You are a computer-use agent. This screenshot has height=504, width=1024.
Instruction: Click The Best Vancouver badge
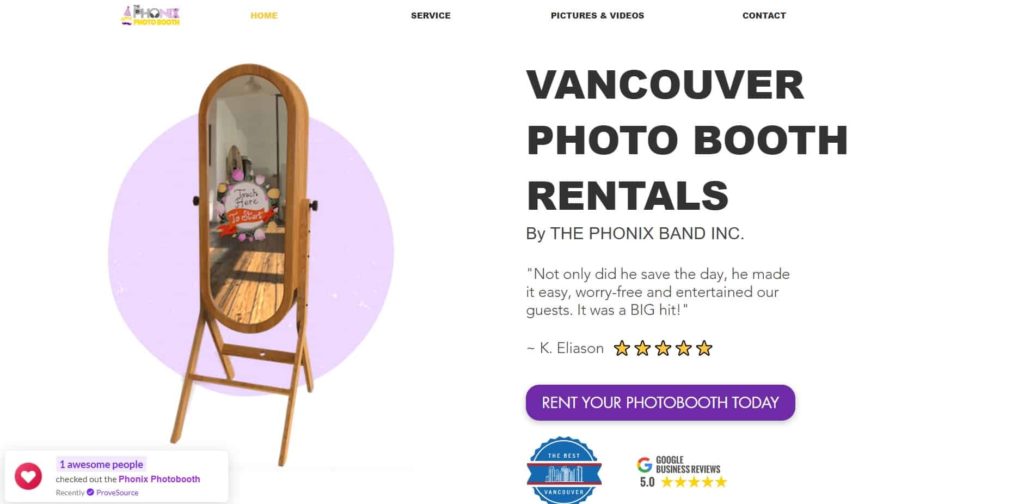coord(564,471)
